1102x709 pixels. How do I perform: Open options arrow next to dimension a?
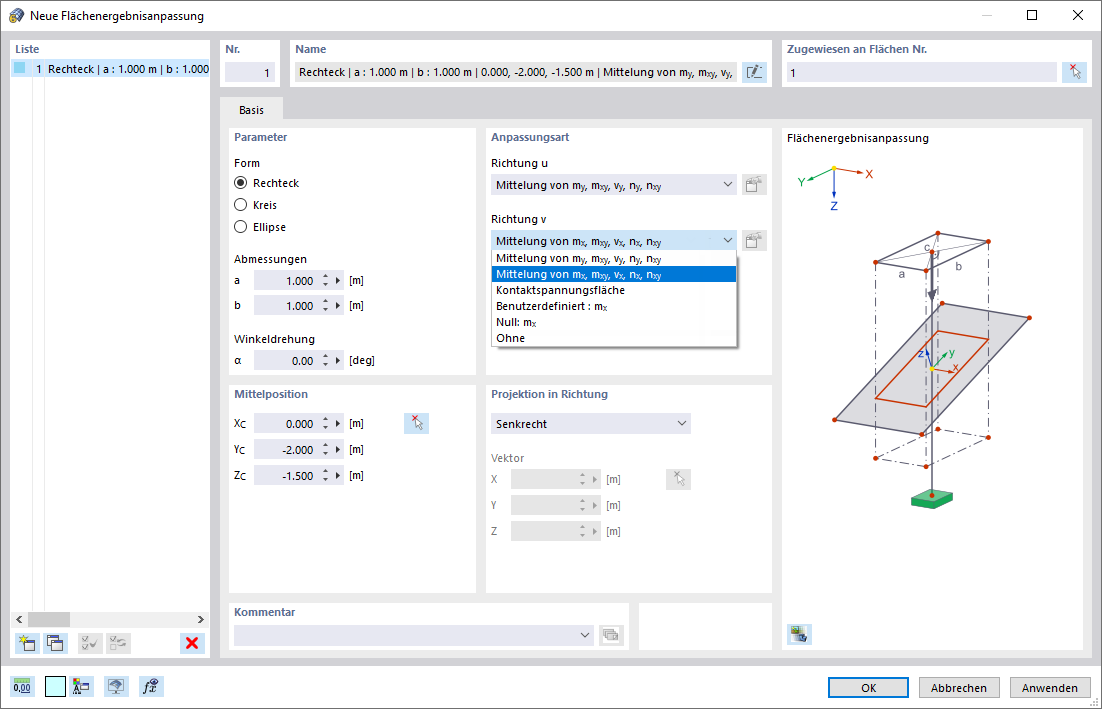pyautogui.click(x=338, y=280)
